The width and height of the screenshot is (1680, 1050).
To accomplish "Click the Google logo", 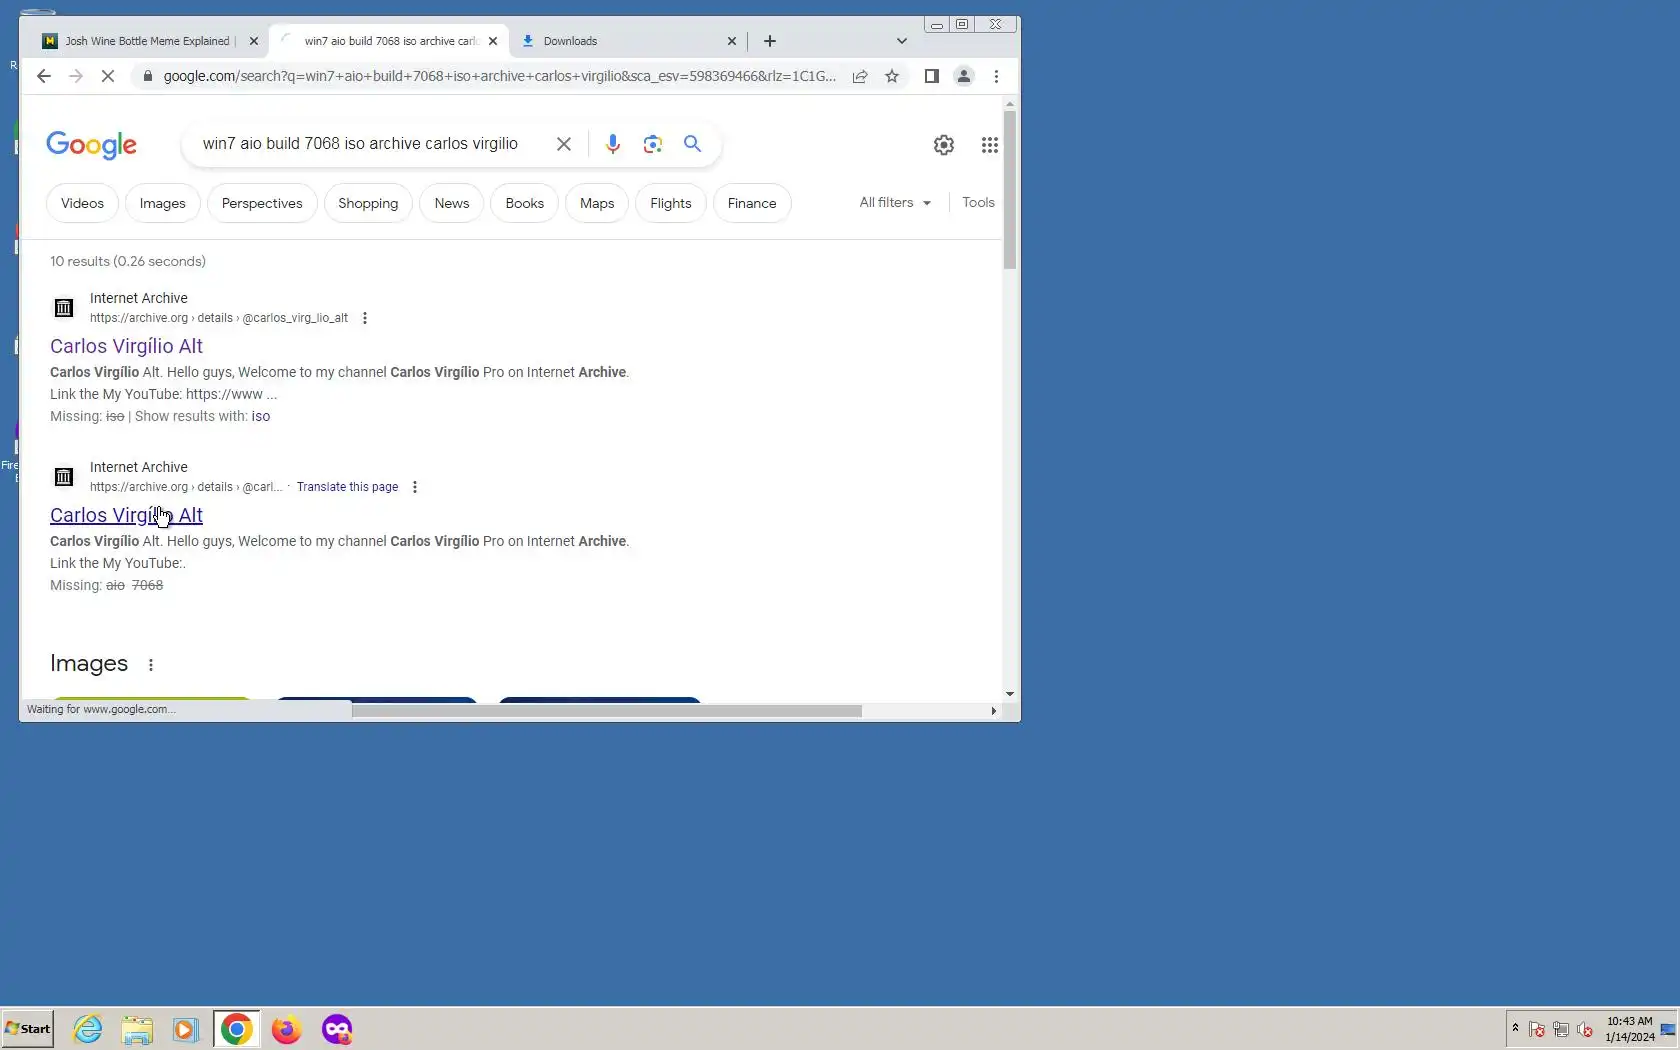I will (91, 146).
